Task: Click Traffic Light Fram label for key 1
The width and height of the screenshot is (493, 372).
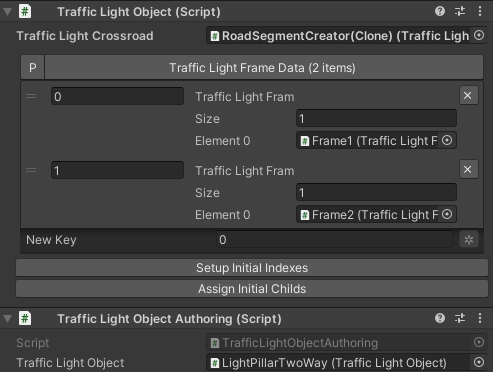Action: pos(245,171)
